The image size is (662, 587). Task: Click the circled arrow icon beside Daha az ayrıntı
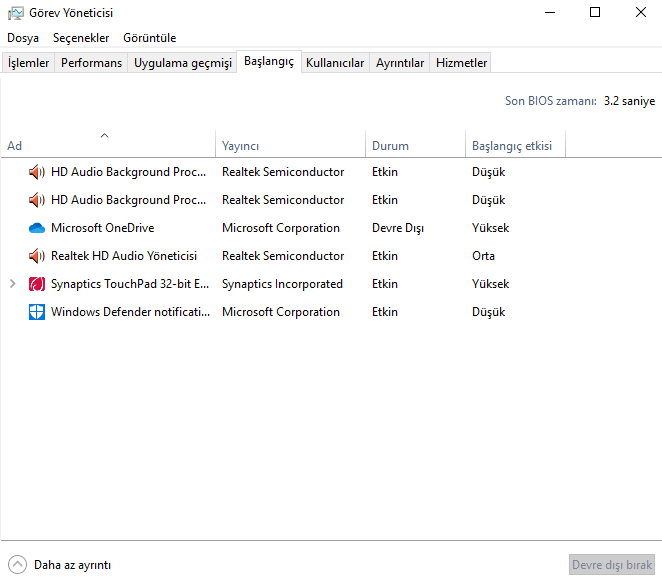pyautogui.click(x=17, y=565)
